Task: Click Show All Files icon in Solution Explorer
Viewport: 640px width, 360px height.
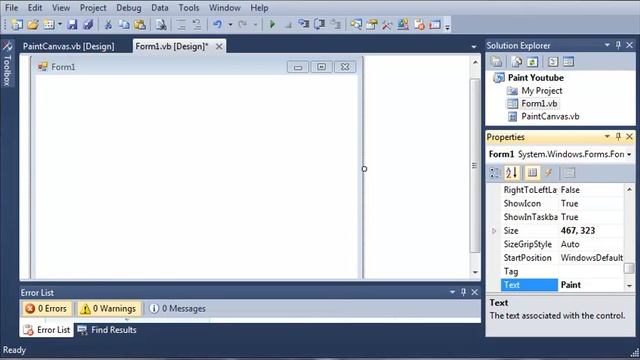Action: tap(516, 62)
